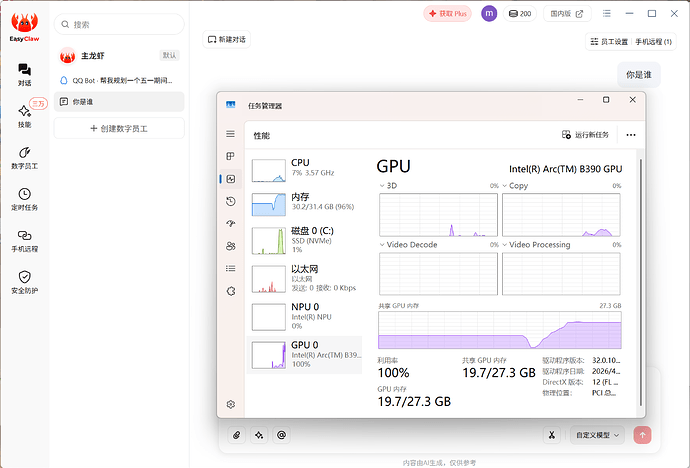Open the EasyClaw title bar menu icon
The width and height of the screenshot is (690, 468).
point(606,14)
